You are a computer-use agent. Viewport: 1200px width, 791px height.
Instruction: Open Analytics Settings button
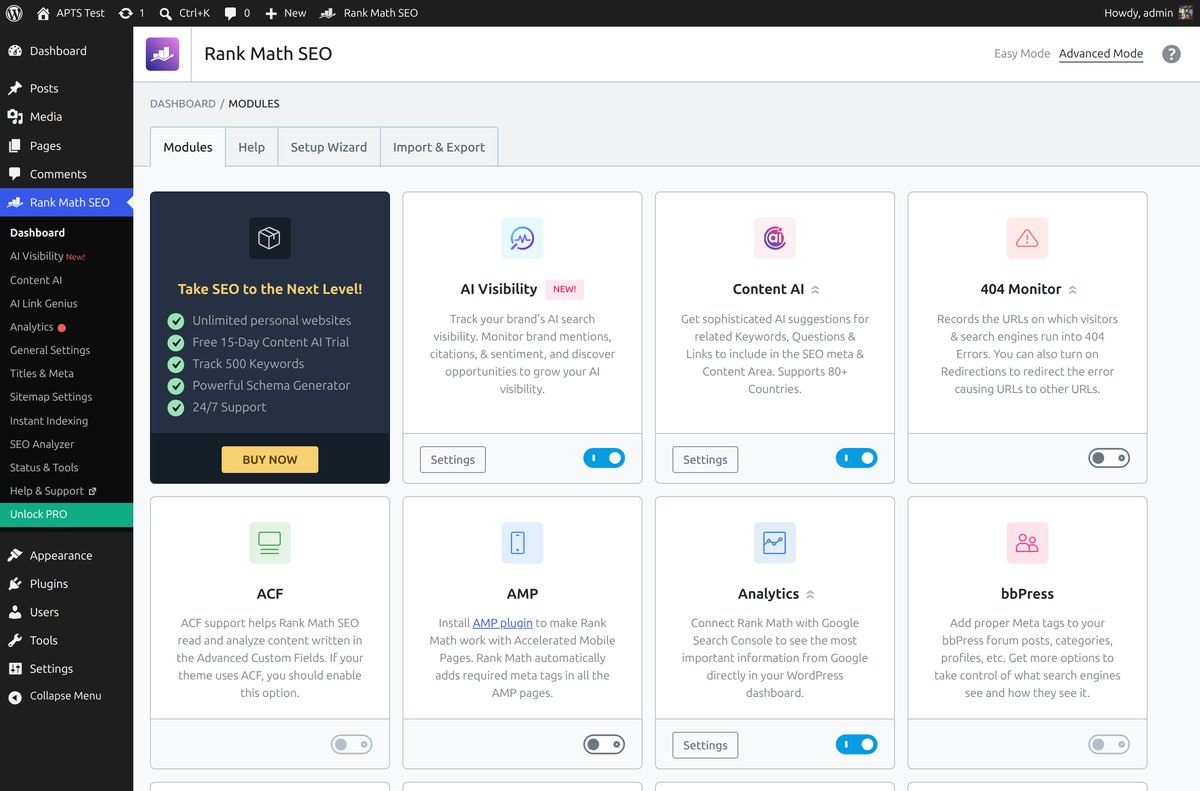click(705, 745)
